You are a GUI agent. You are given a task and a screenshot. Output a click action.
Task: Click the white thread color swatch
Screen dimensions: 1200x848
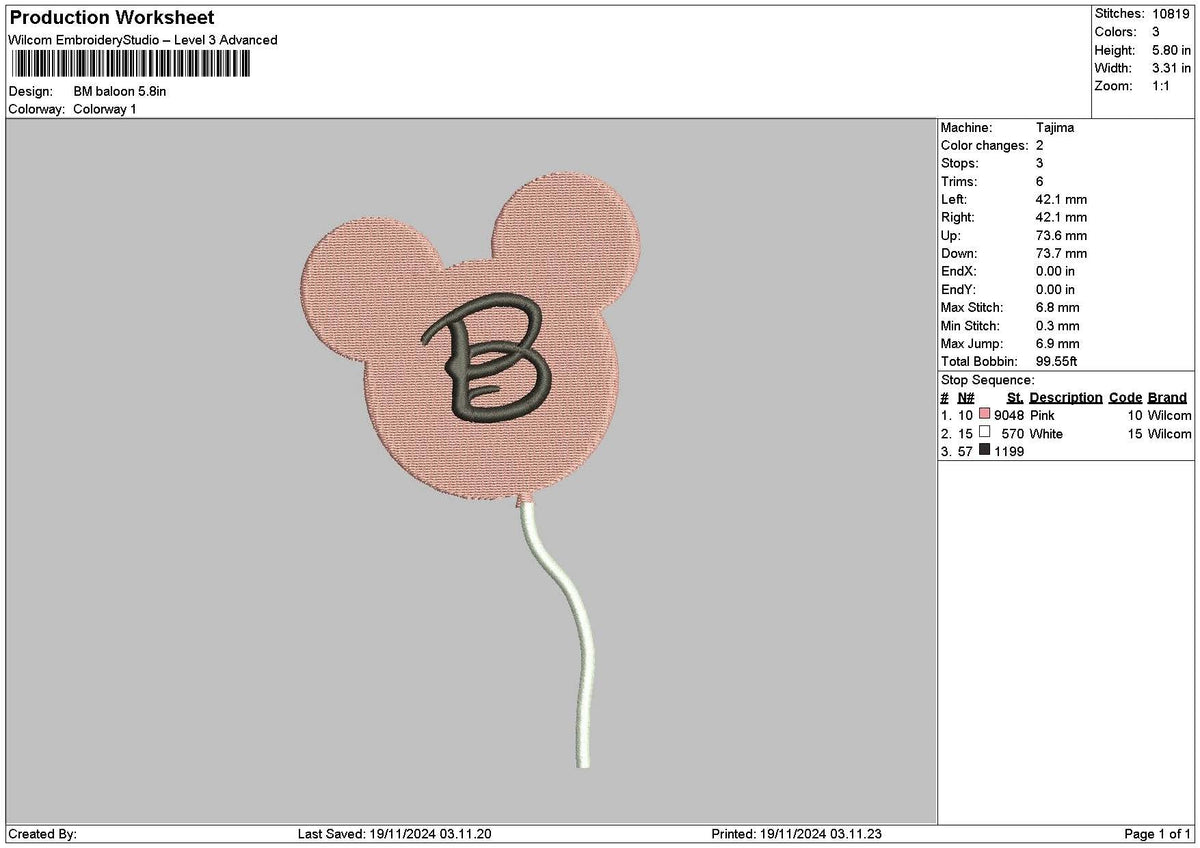point(984,433)
